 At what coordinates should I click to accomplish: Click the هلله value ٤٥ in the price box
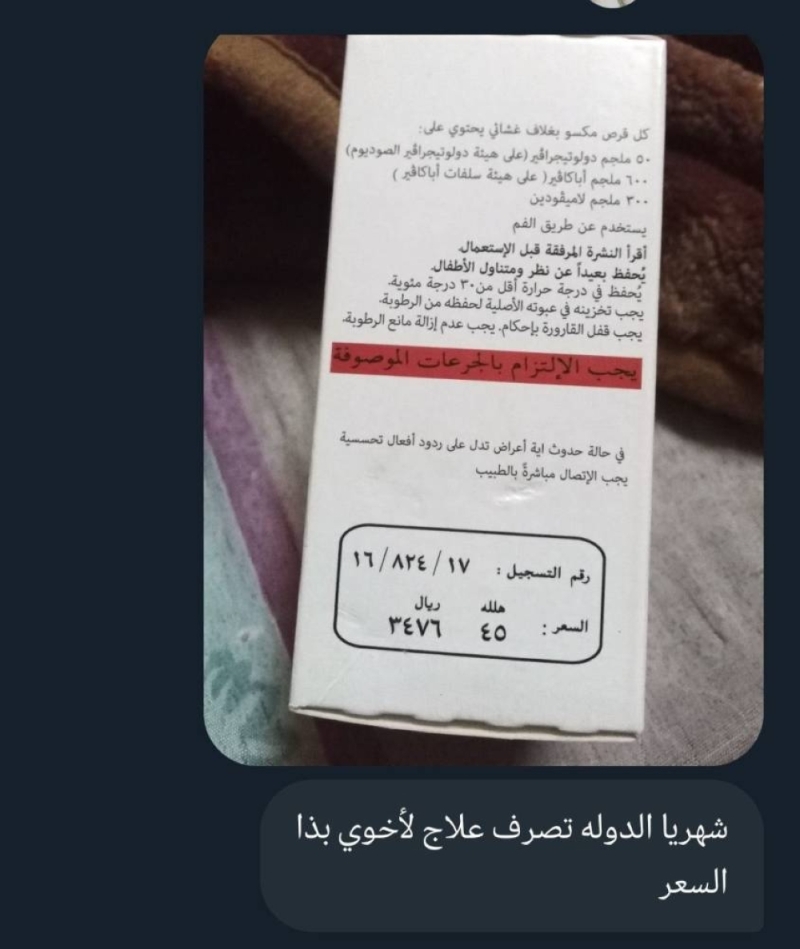493,632
